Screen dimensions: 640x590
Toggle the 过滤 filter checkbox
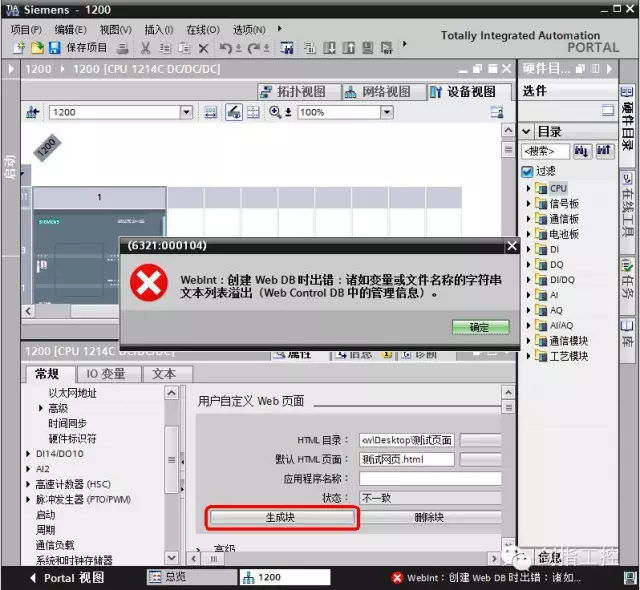528,171
